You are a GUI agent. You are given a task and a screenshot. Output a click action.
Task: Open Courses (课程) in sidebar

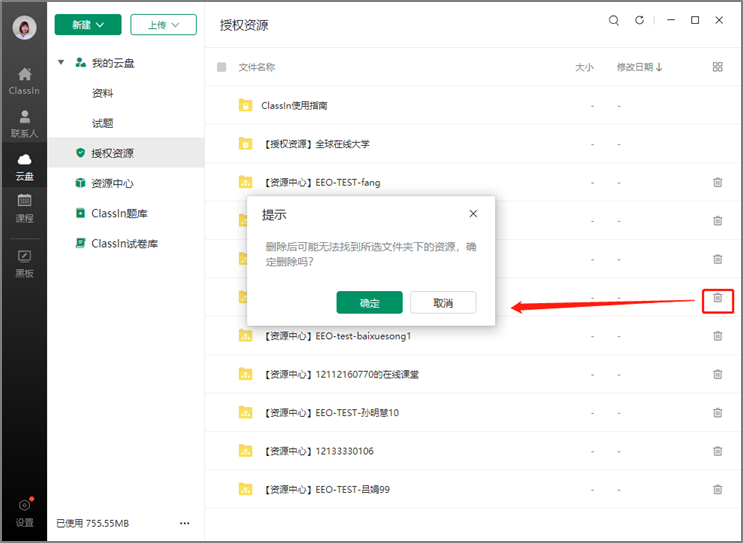point(24,208)
